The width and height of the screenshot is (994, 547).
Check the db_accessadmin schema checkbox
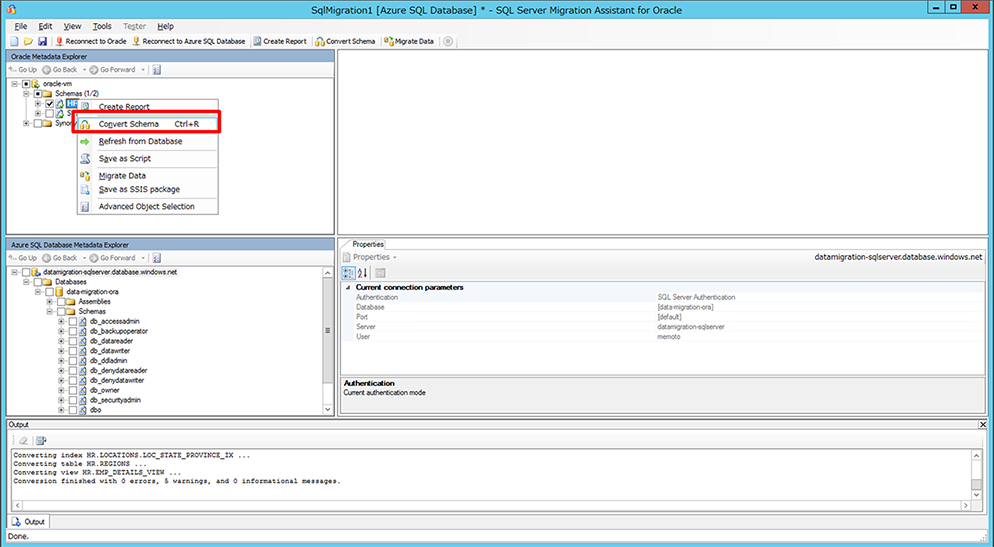(x=73, y=321)
